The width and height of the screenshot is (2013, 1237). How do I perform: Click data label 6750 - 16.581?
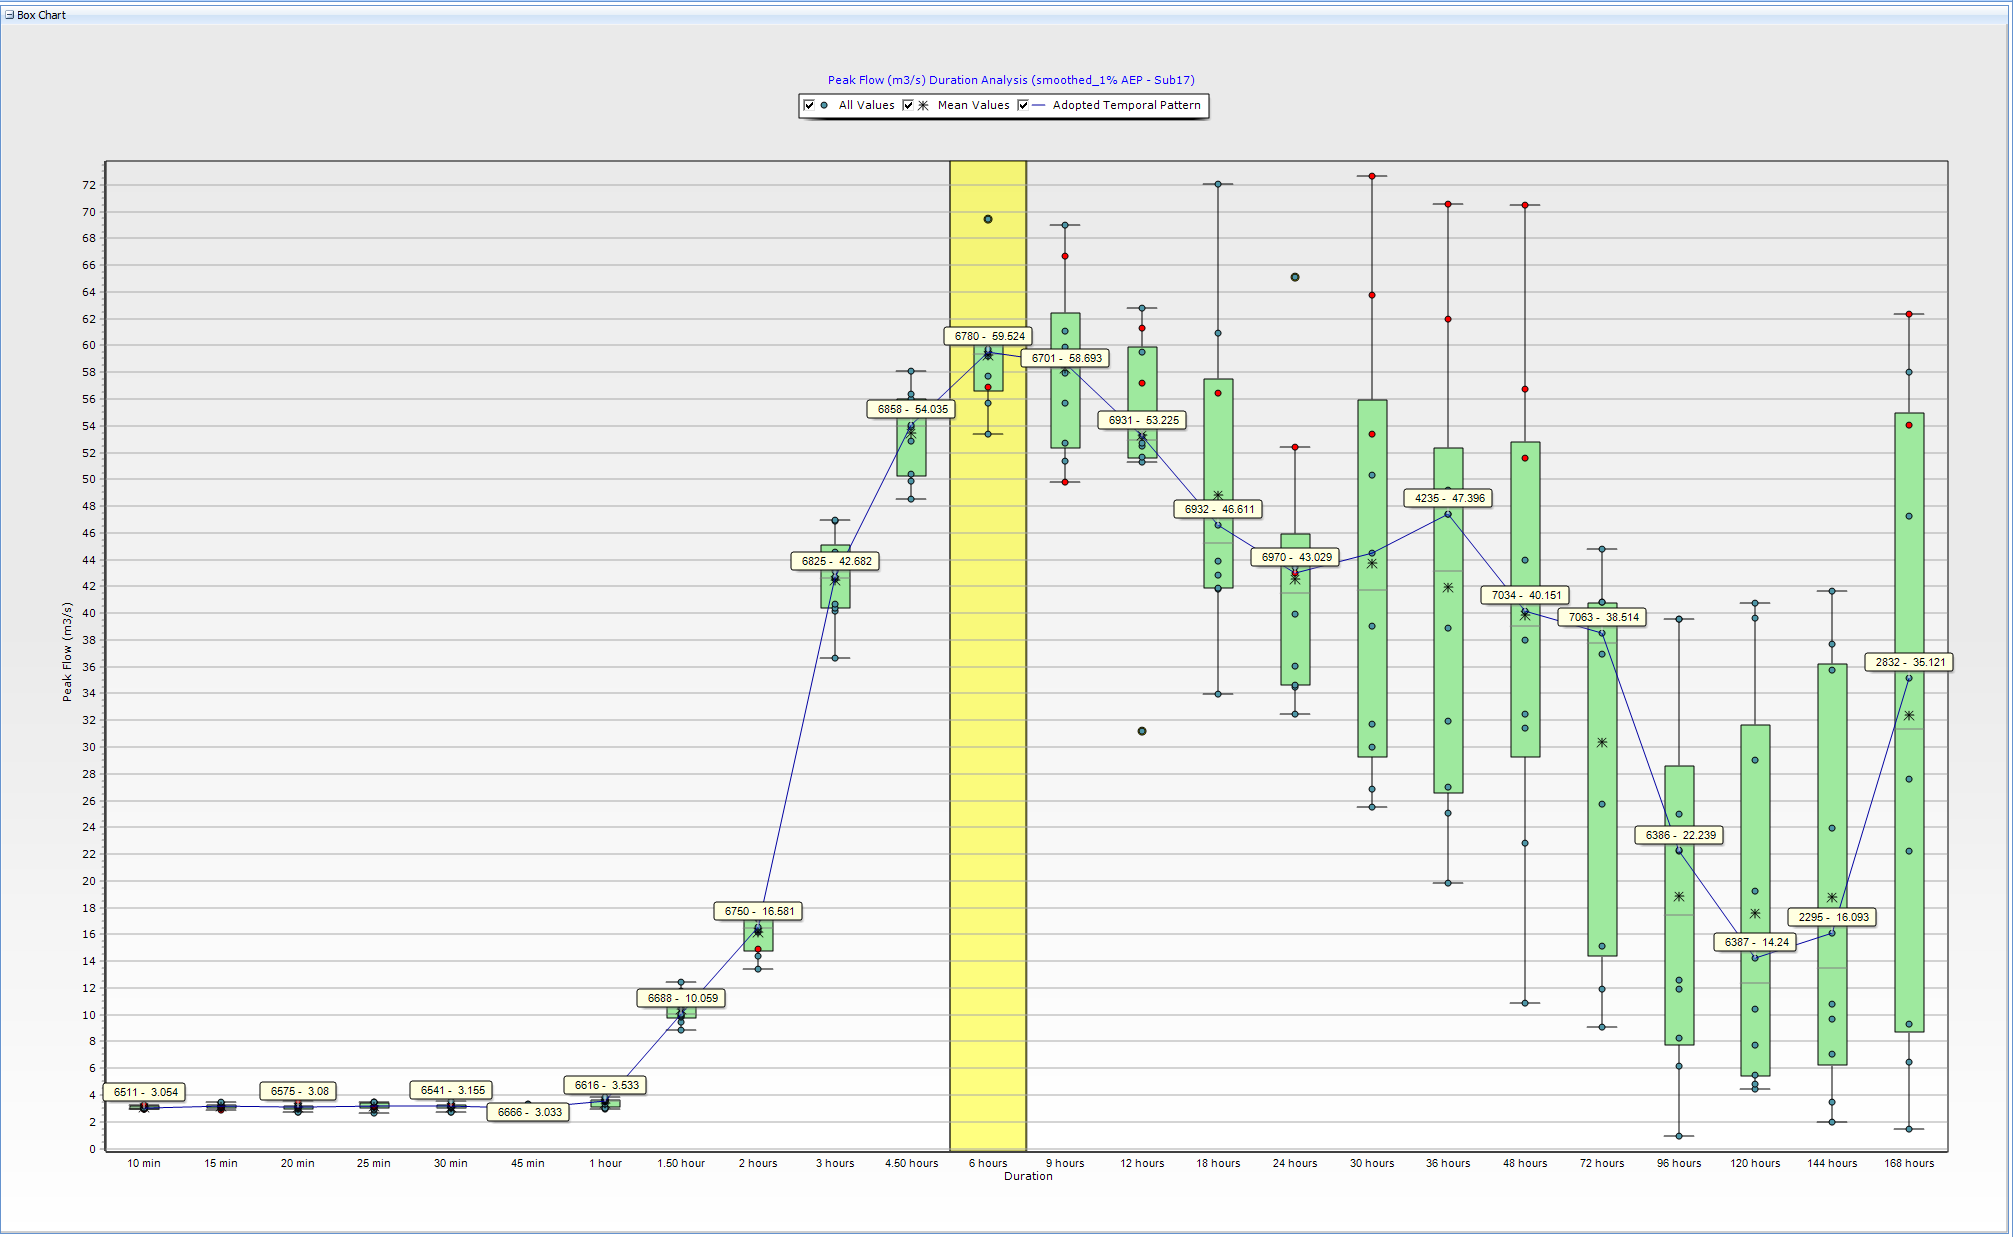click(759, 911)
